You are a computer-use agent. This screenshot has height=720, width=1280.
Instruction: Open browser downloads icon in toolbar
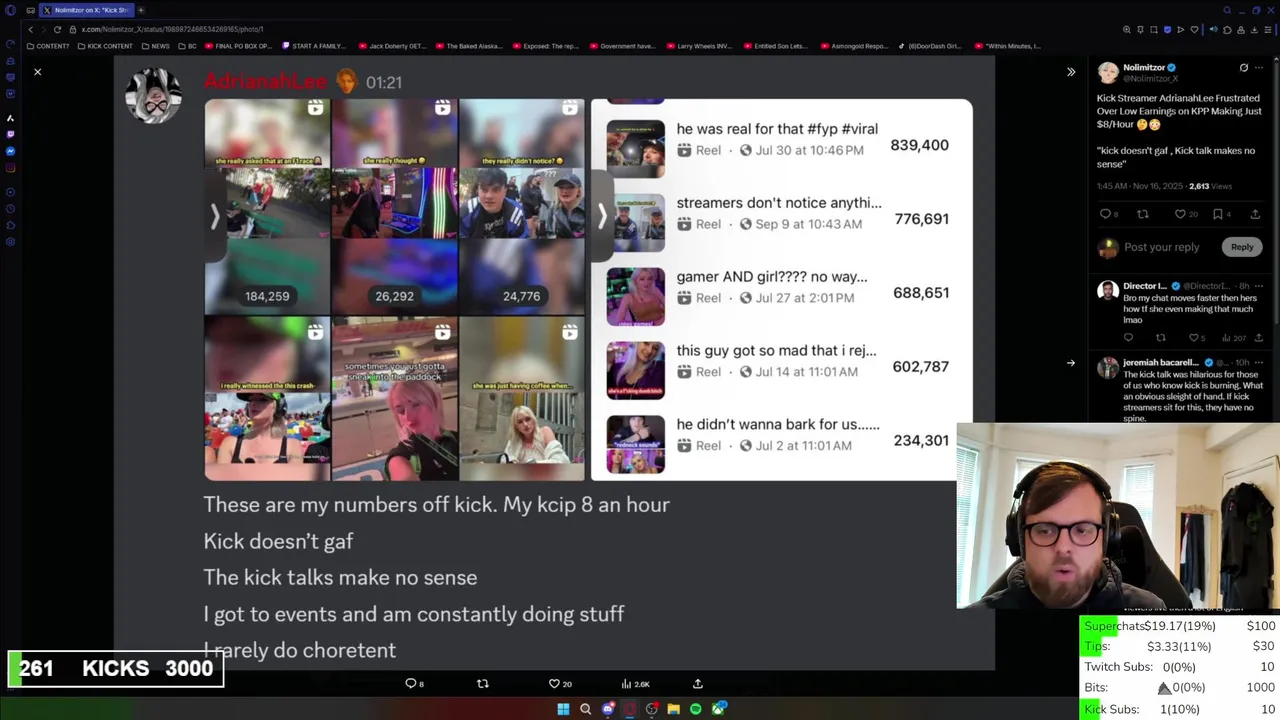pos(1254,30)
